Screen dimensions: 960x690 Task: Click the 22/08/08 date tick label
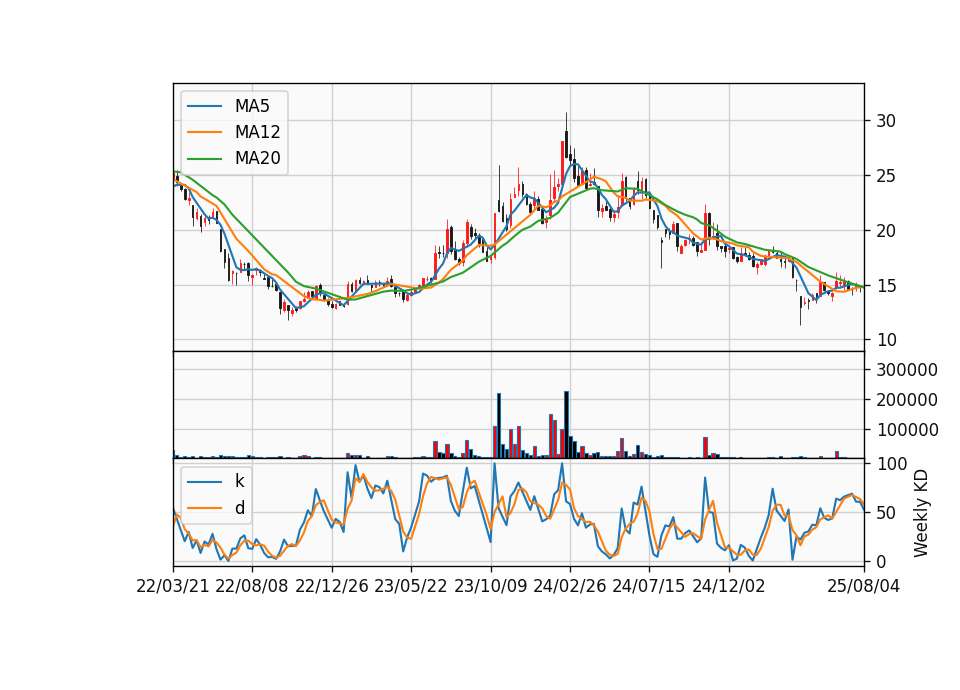(252, 587)
